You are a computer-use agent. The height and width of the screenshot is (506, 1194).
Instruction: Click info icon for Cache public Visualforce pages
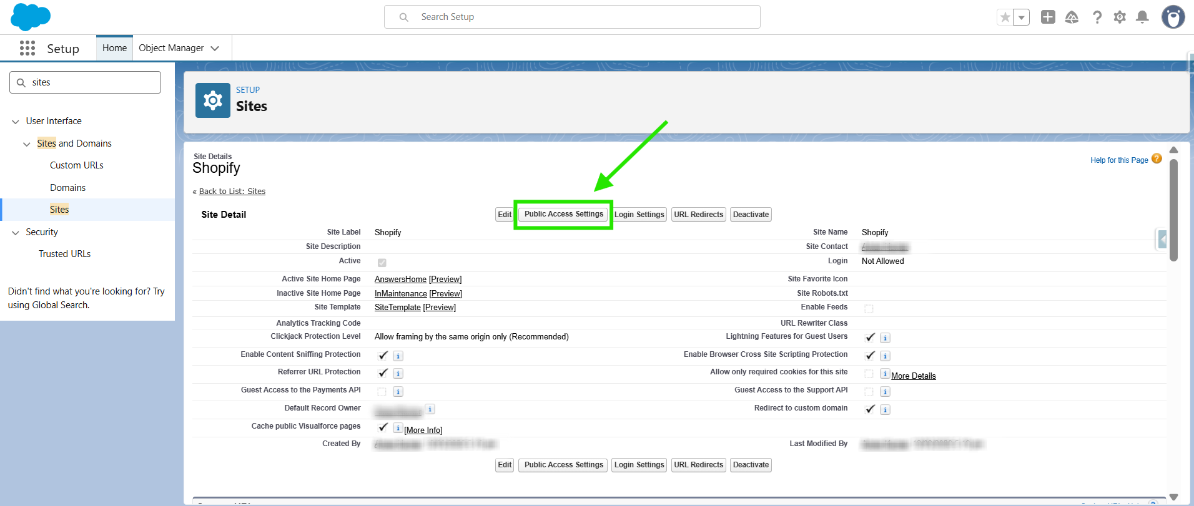click(397, 428)
